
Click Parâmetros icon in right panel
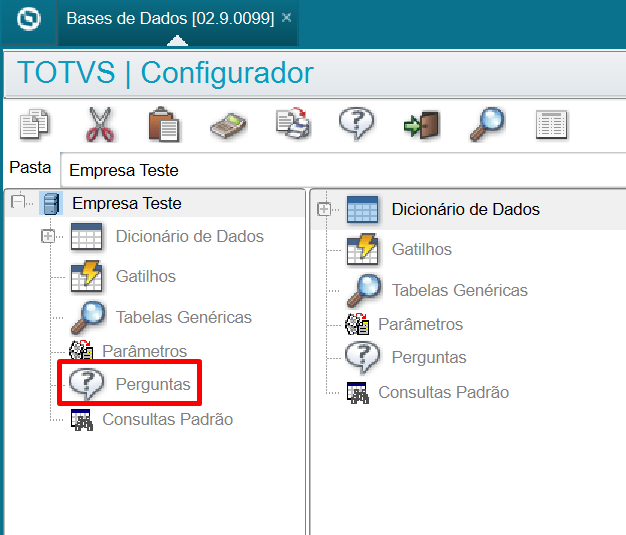(357, 324)
